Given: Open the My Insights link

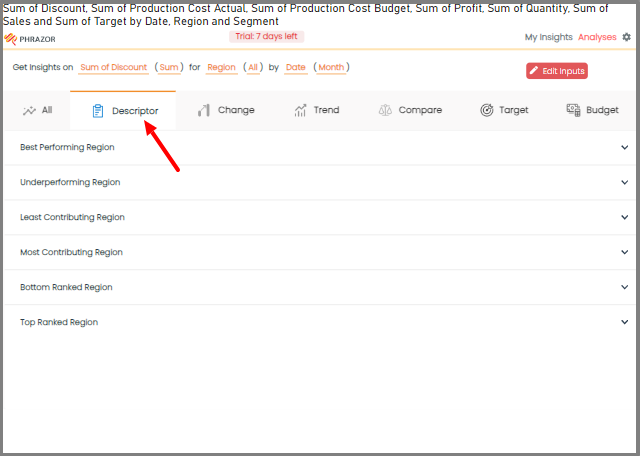Looking at the screenshot, I should point(549,37).
